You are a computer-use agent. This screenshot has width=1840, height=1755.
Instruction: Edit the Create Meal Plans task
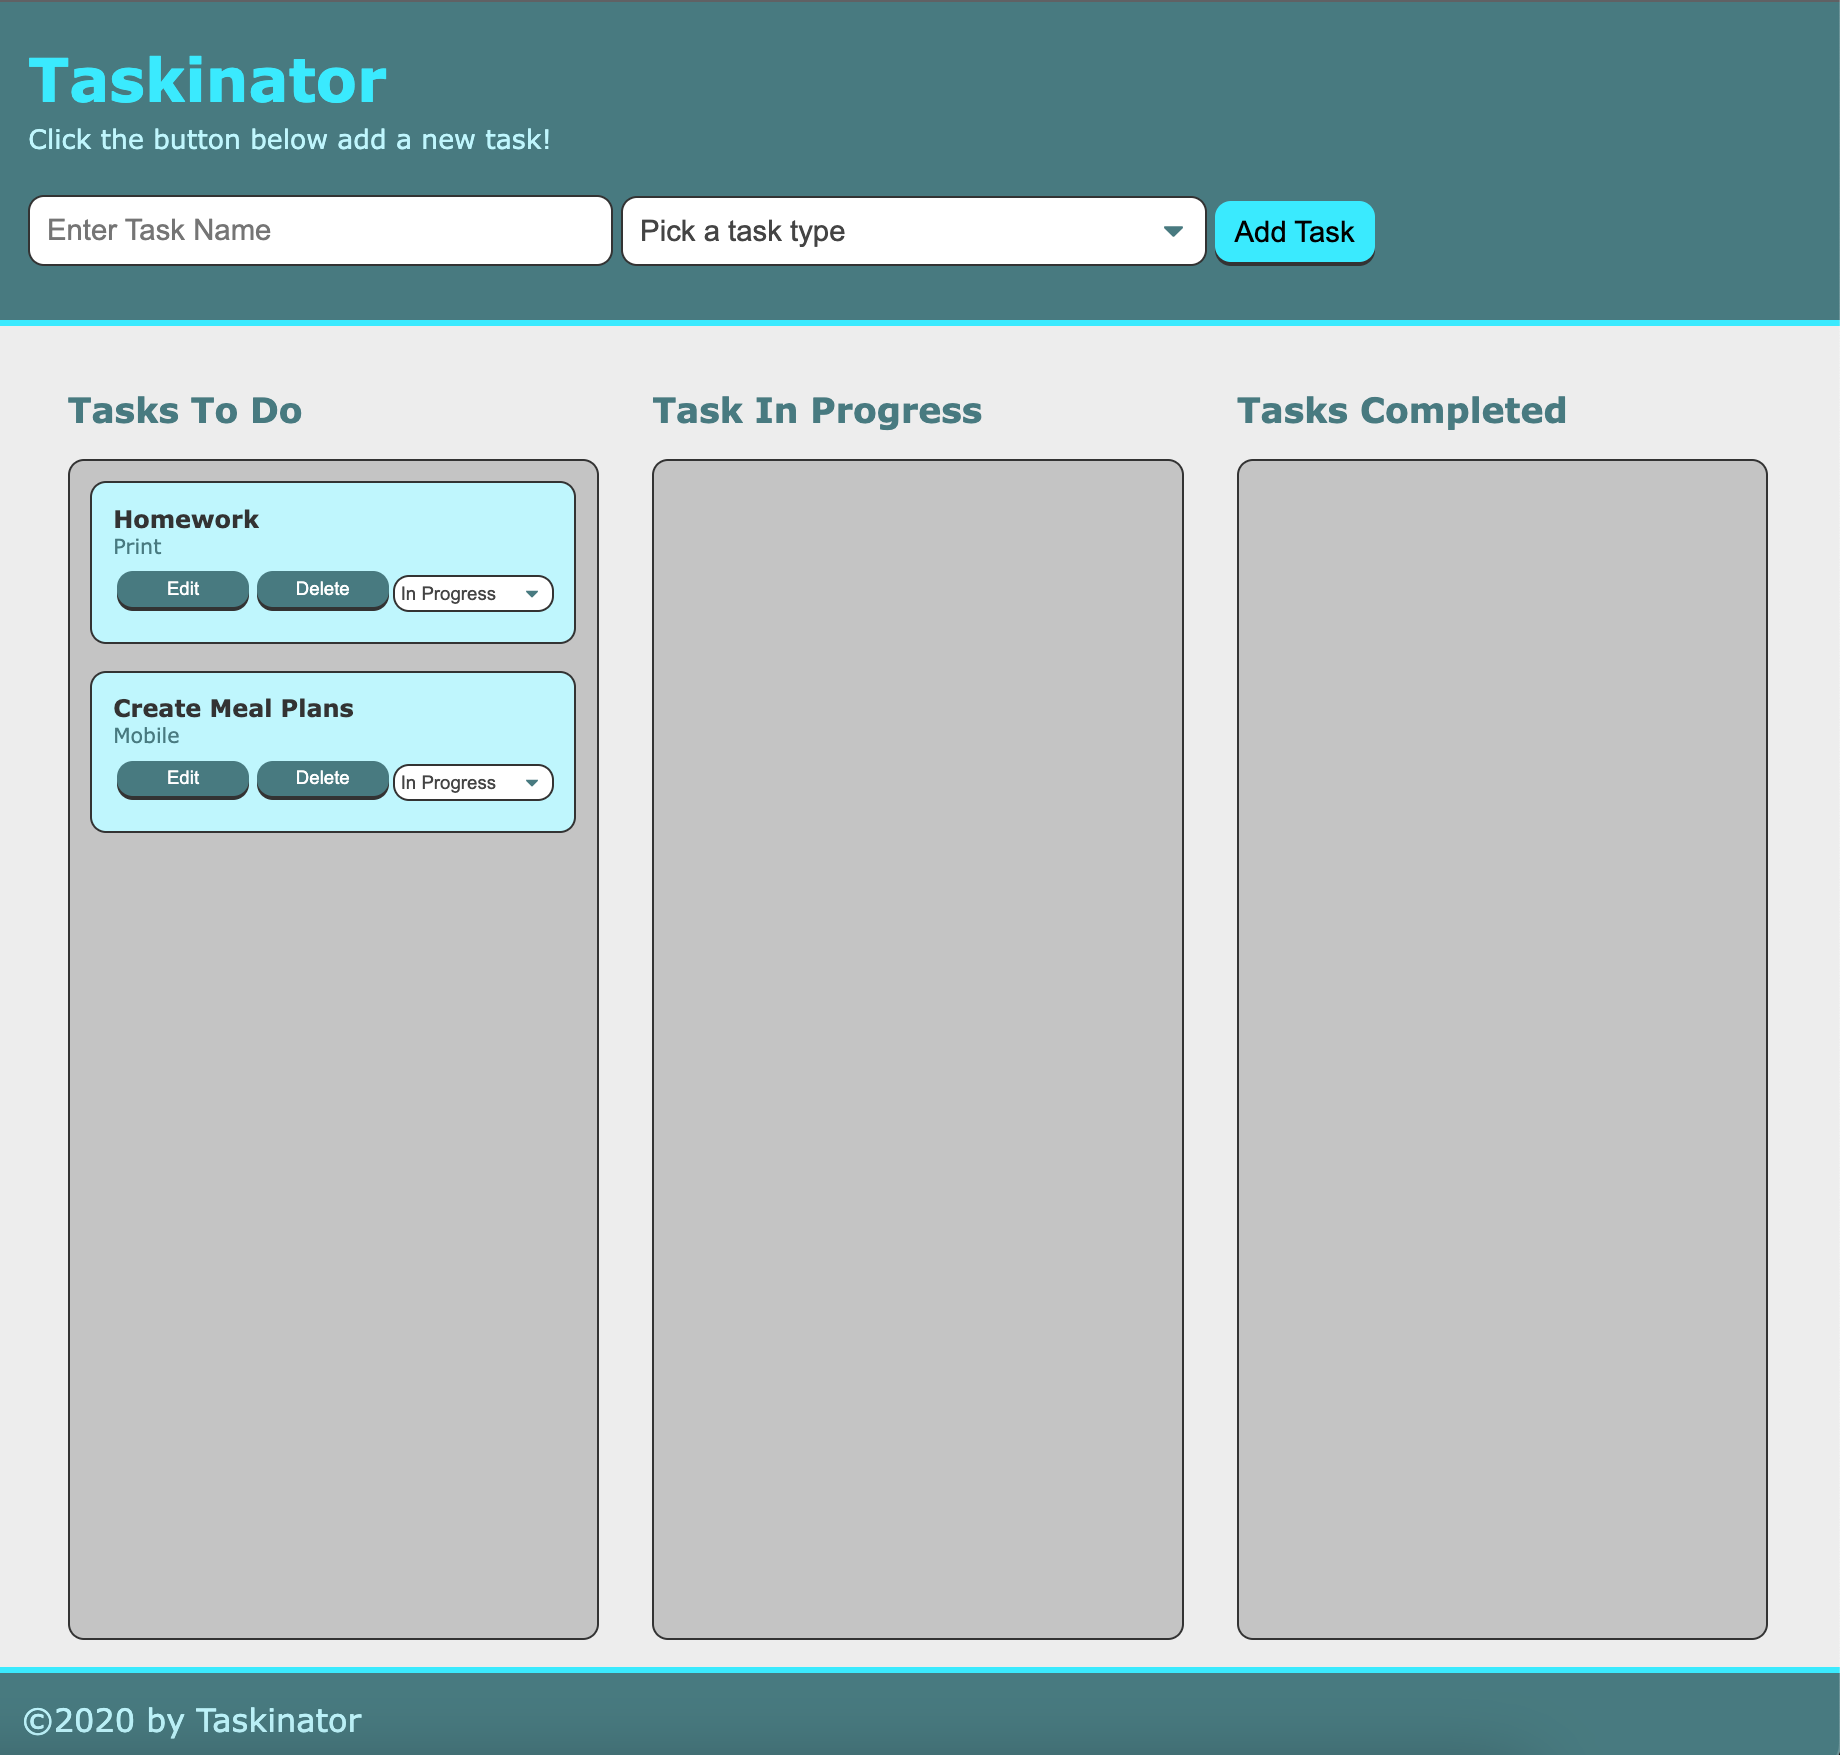(182, 779)
